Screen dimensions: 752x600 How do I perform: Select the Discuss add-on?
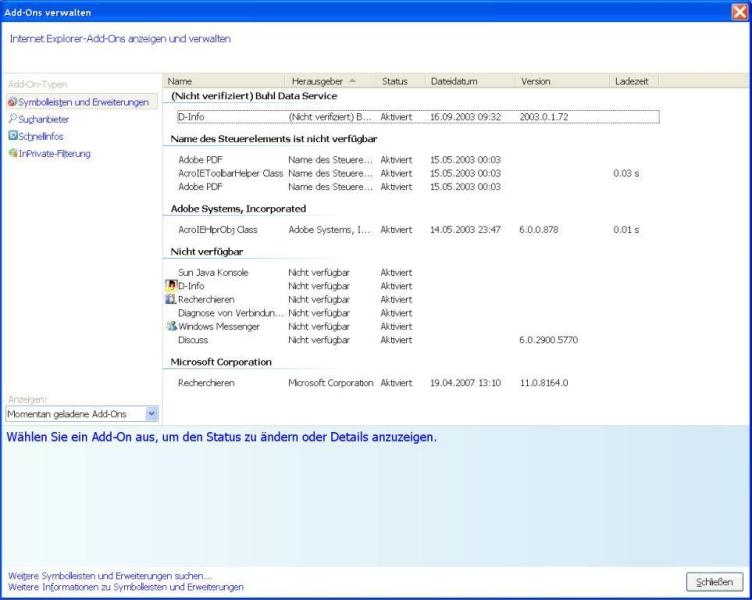[418, 340]
